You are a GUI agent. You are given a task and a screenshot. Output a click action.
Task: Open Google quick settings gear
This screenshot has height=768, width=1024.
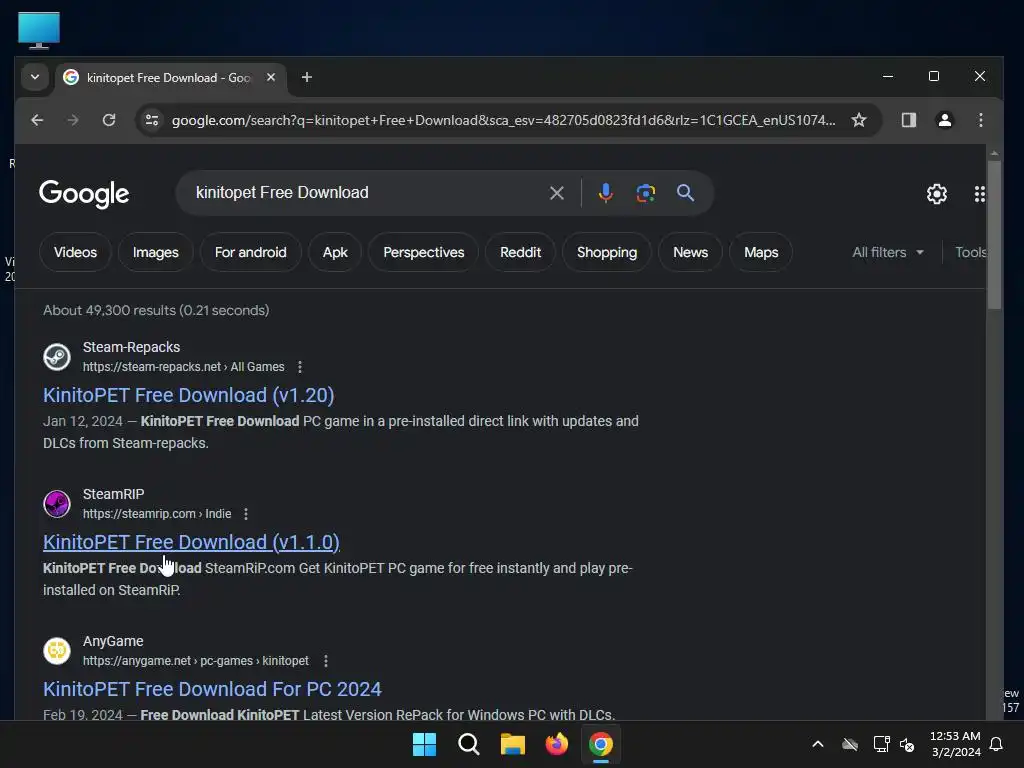[x=936, y=194]
